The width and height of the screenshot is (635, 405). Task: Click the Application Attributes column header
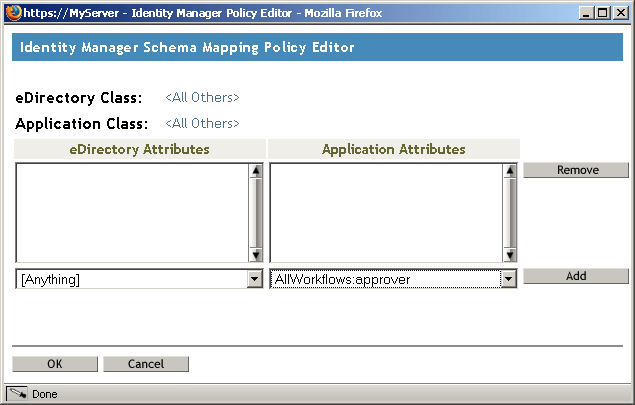(x=394, y=149)
